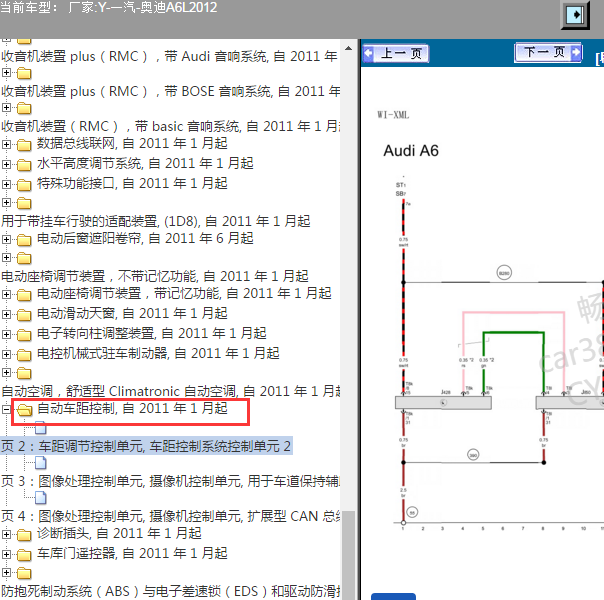
Task: Go to next page with 下一页 button
Action: click(548, 52)
